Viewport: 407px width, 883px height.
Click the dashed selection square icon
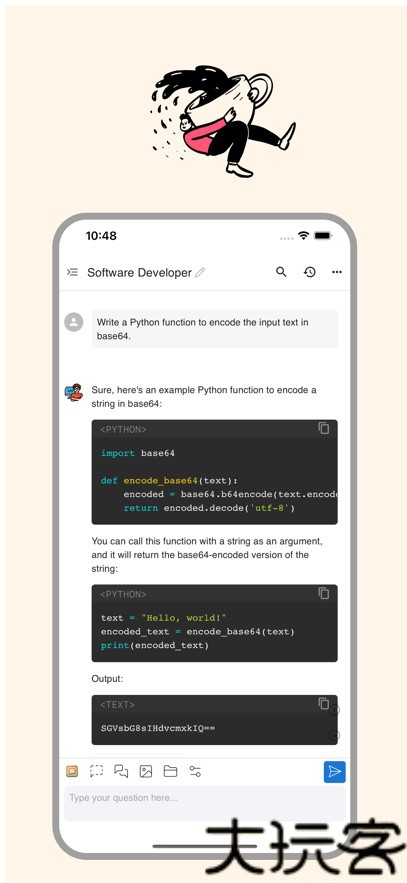[96, 771]
